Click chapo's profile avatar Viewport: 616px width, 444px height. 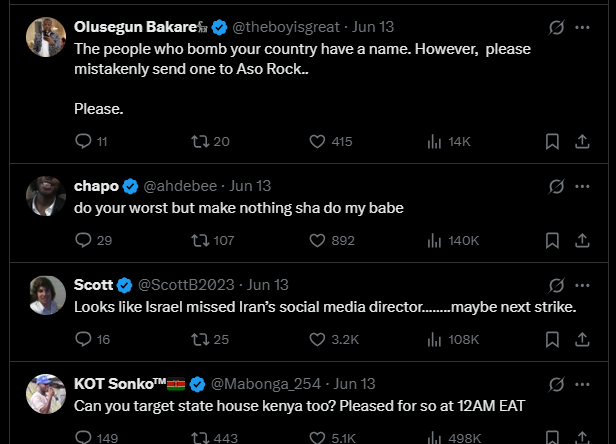click(x=46, y=196)
